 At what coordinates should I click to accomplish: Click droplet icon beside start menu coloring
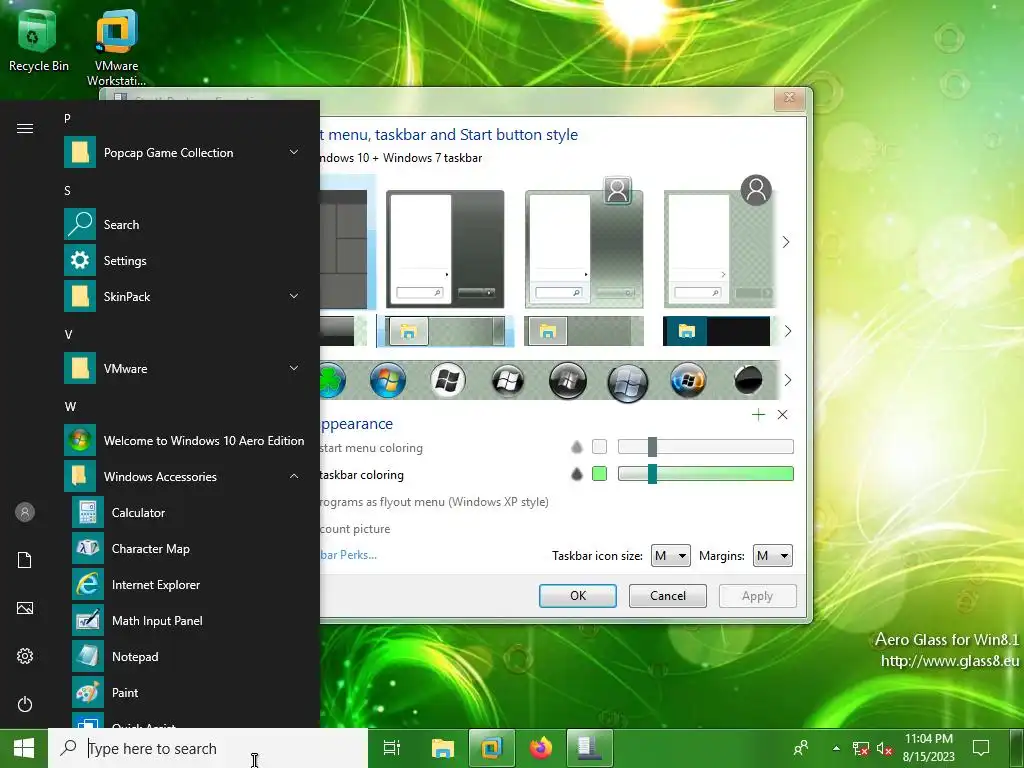point(577,447)
